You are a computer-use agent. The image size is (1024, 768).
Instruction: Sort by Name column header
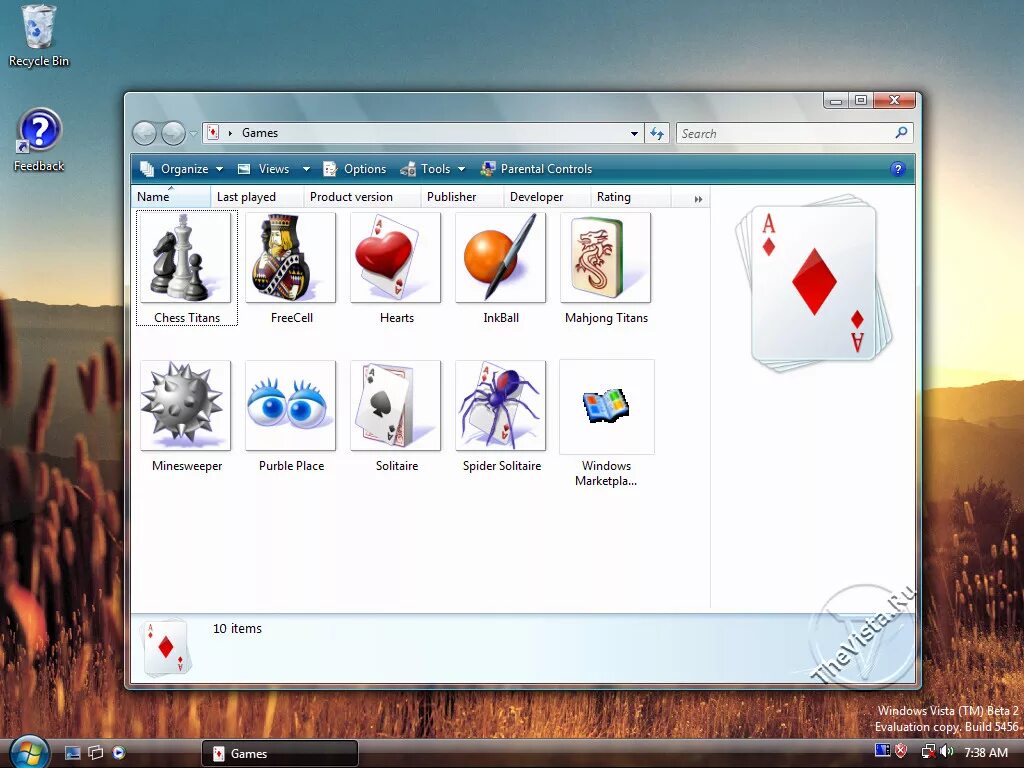pyautogui.click(x=170, y=197)
